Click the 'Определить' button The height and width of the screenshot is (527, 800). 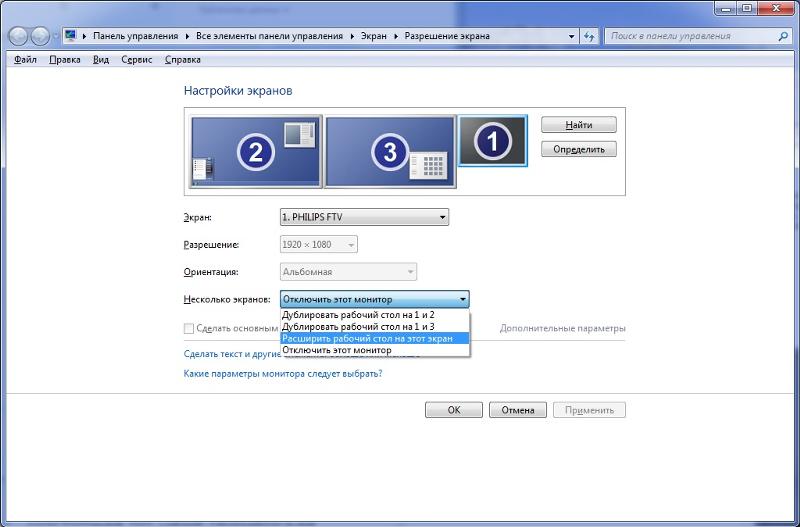(579, 149)
